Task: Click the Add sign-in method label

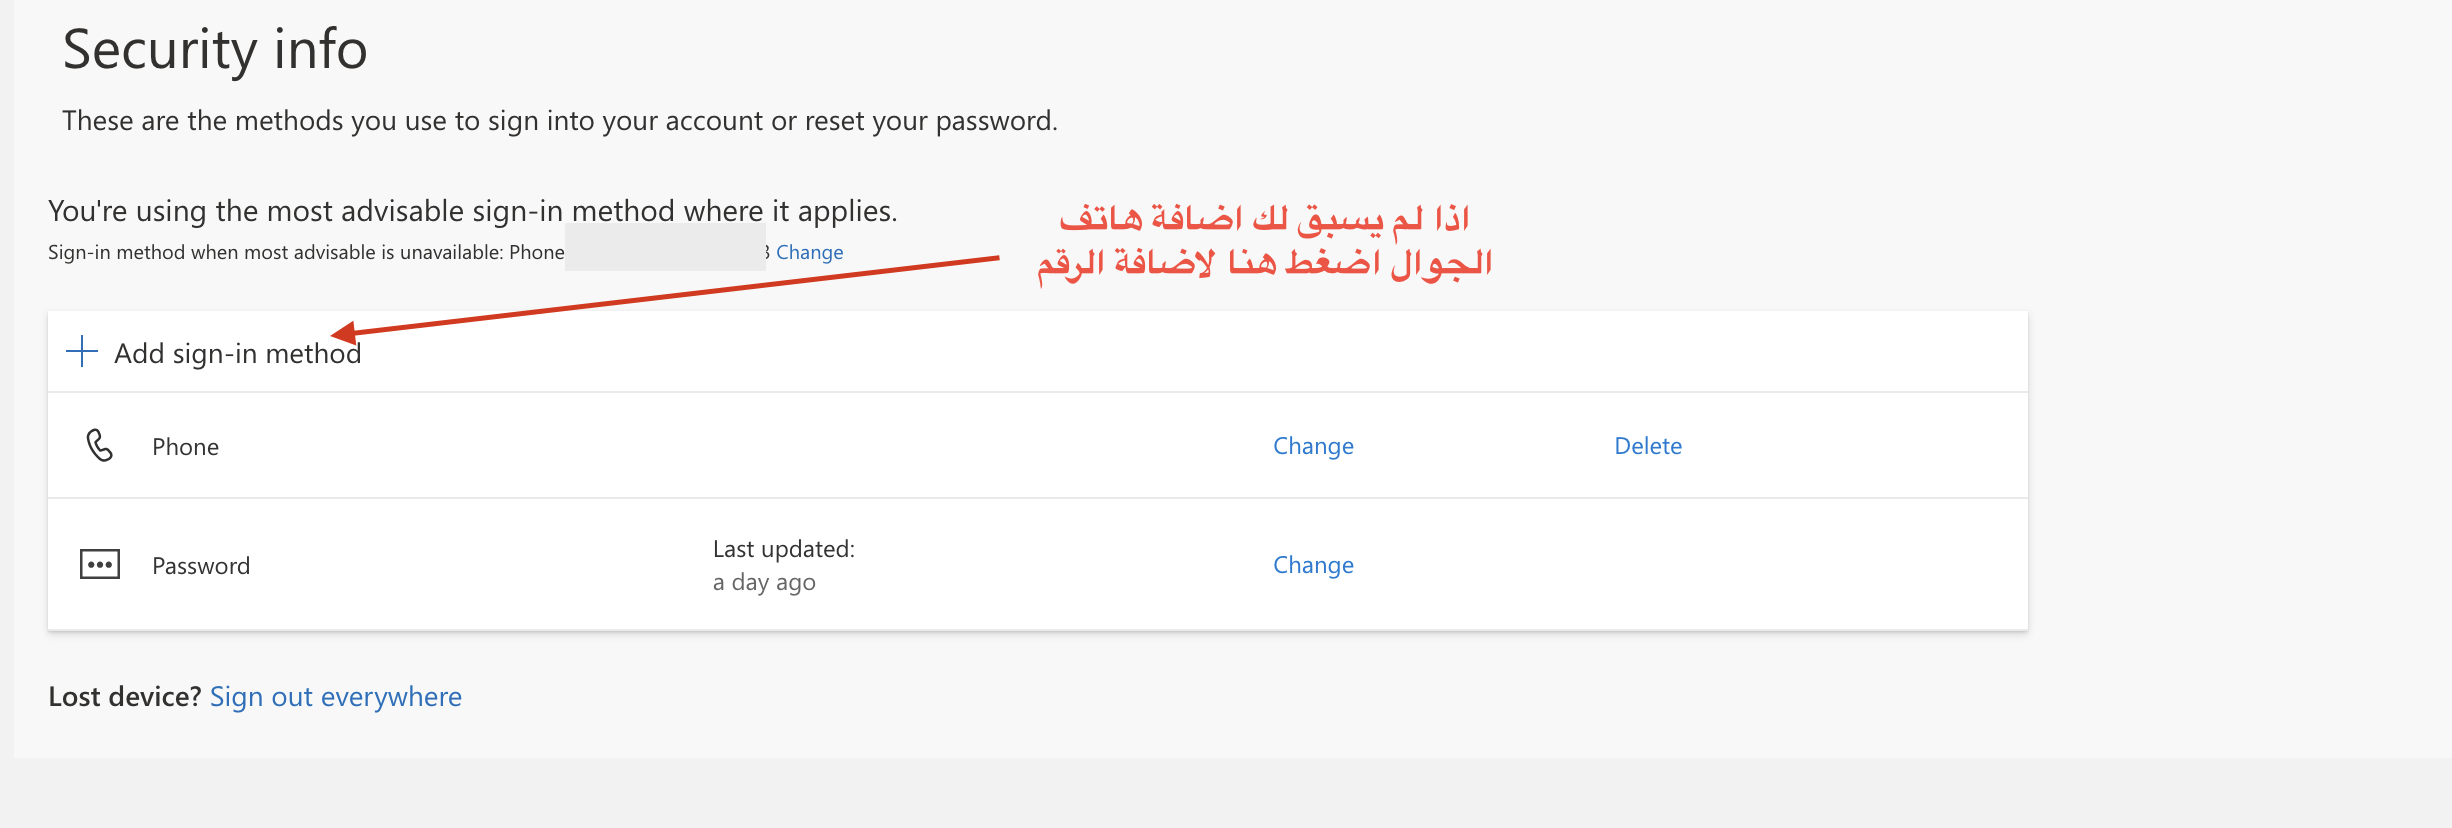Action: coord(237,354)
